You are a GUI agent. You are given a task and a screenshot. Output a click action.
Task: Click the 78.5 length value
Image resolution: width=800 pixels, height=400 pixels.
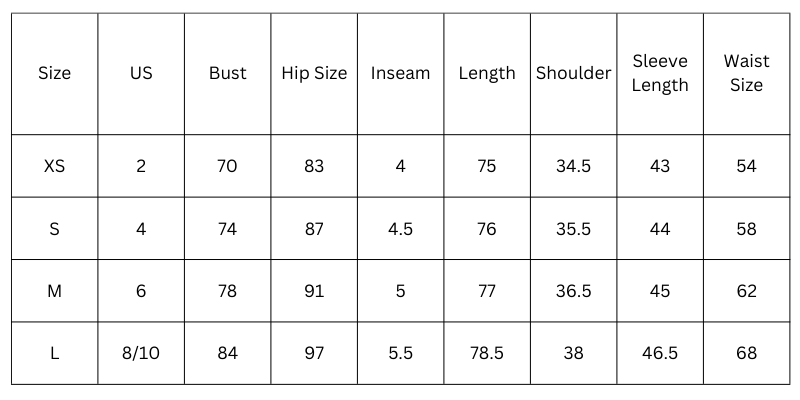(x=487, y=353)
